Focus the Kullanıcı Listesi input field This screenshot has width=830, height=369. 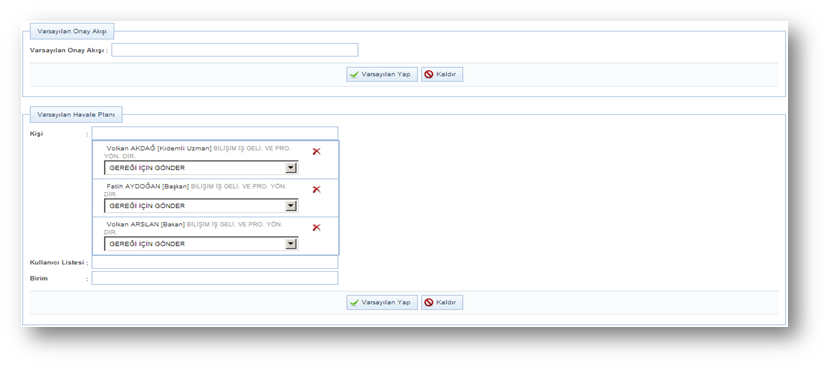click(x=214, y=262)
